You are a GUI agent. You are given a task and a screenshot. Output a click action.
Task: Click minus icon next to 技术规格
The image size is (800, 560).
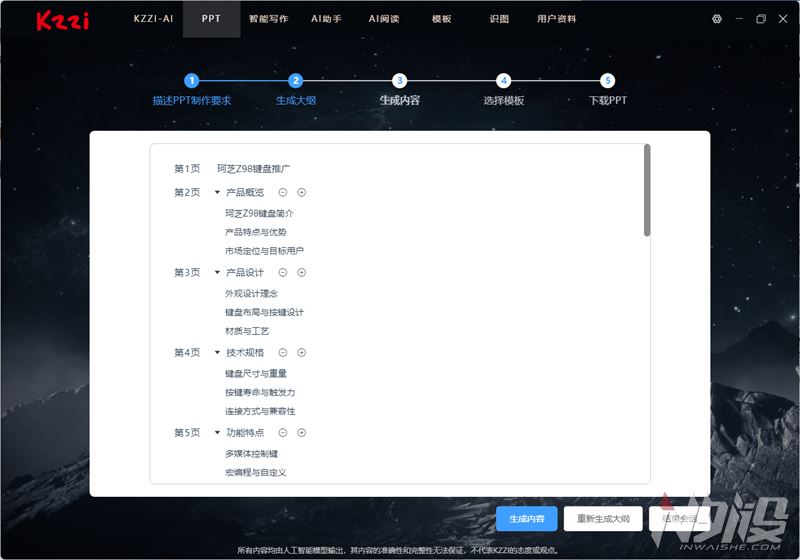(283, 352)
